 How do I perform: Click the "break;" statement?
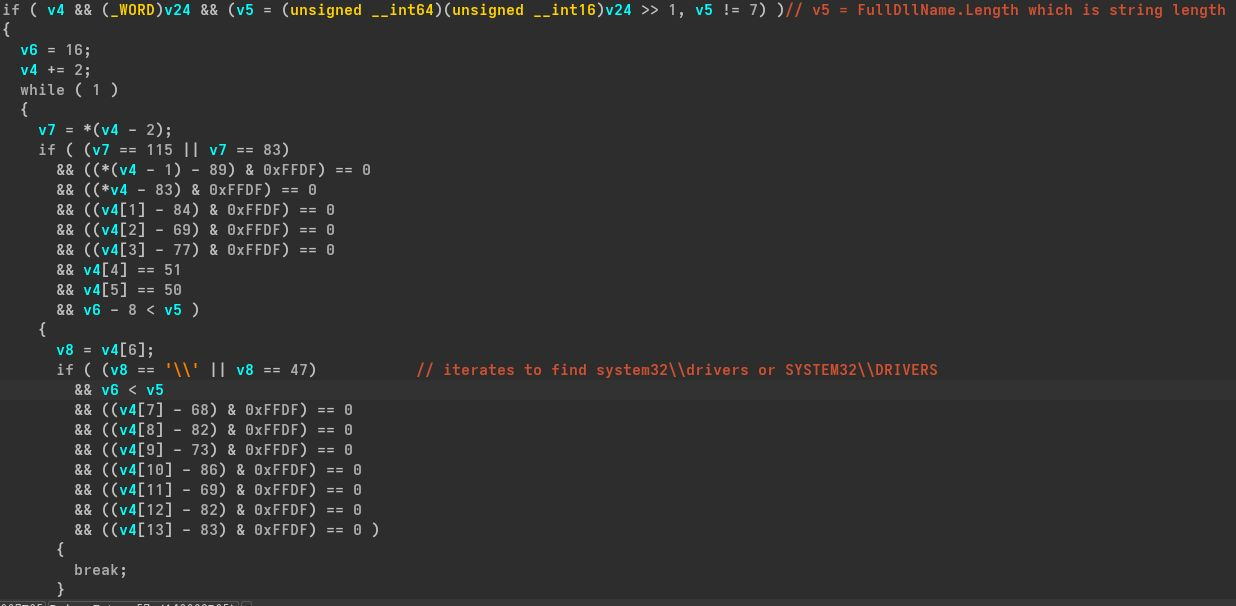101,570
